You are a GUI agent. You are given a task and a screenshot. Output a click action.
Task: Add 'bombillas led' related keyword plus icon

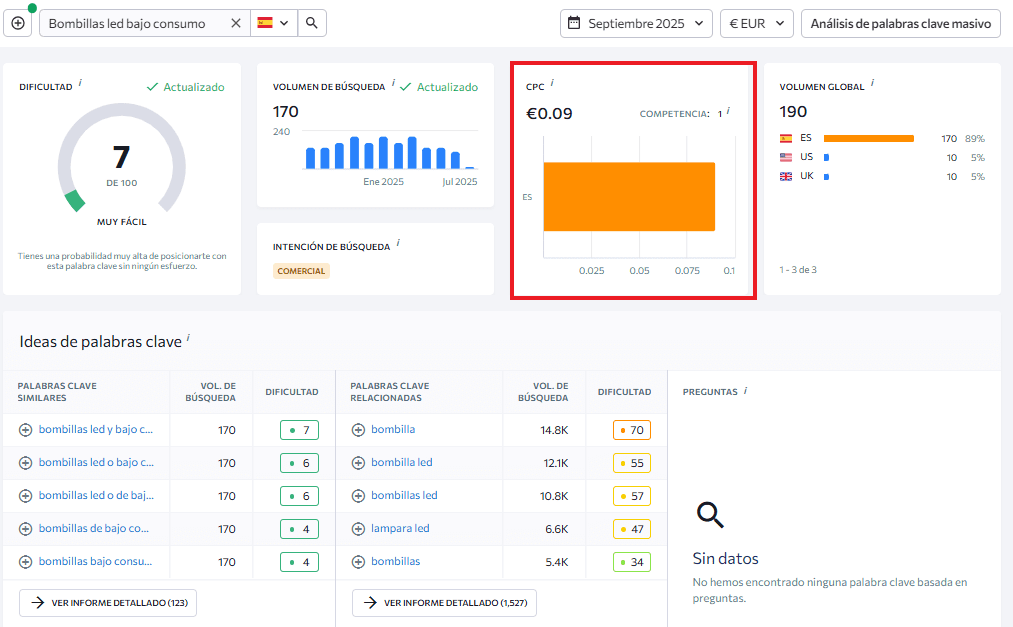coord(358,496)
